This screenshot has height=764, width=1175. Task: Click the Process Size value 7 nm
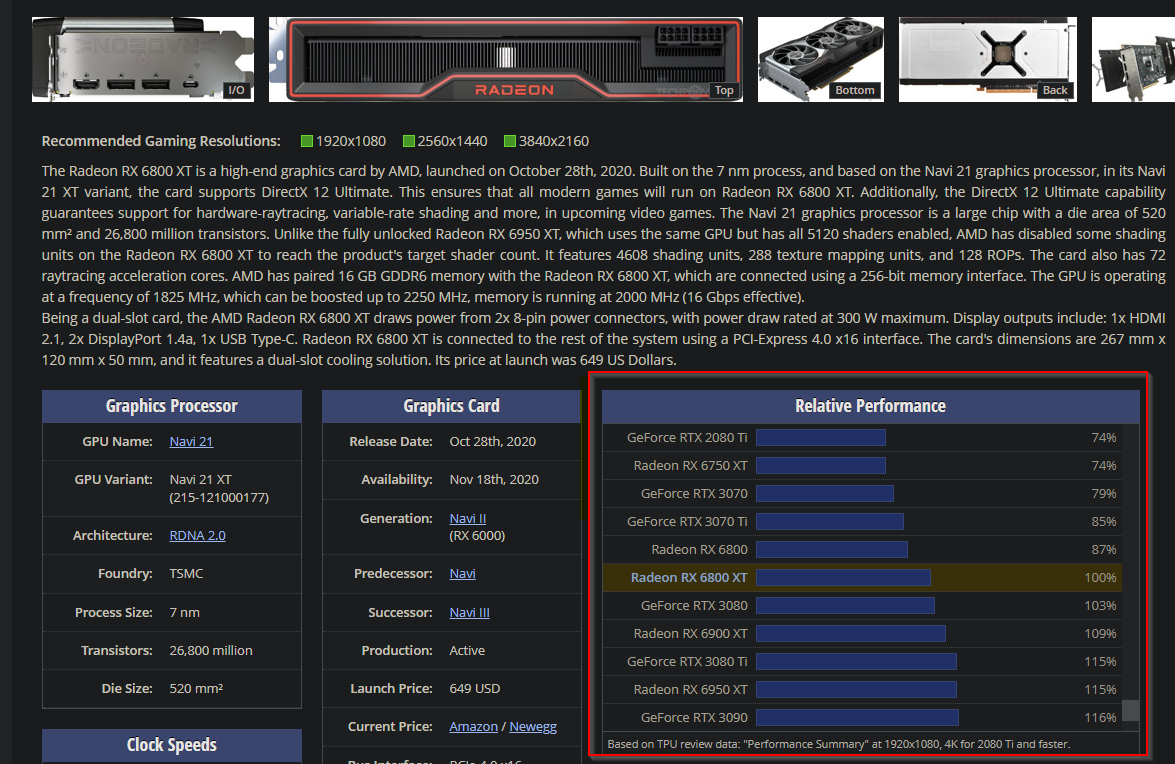point(184,613)
